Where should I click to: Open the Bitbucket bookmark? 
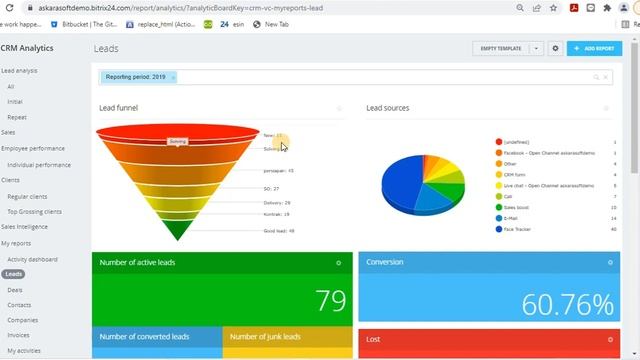click(x=84, y=24)
